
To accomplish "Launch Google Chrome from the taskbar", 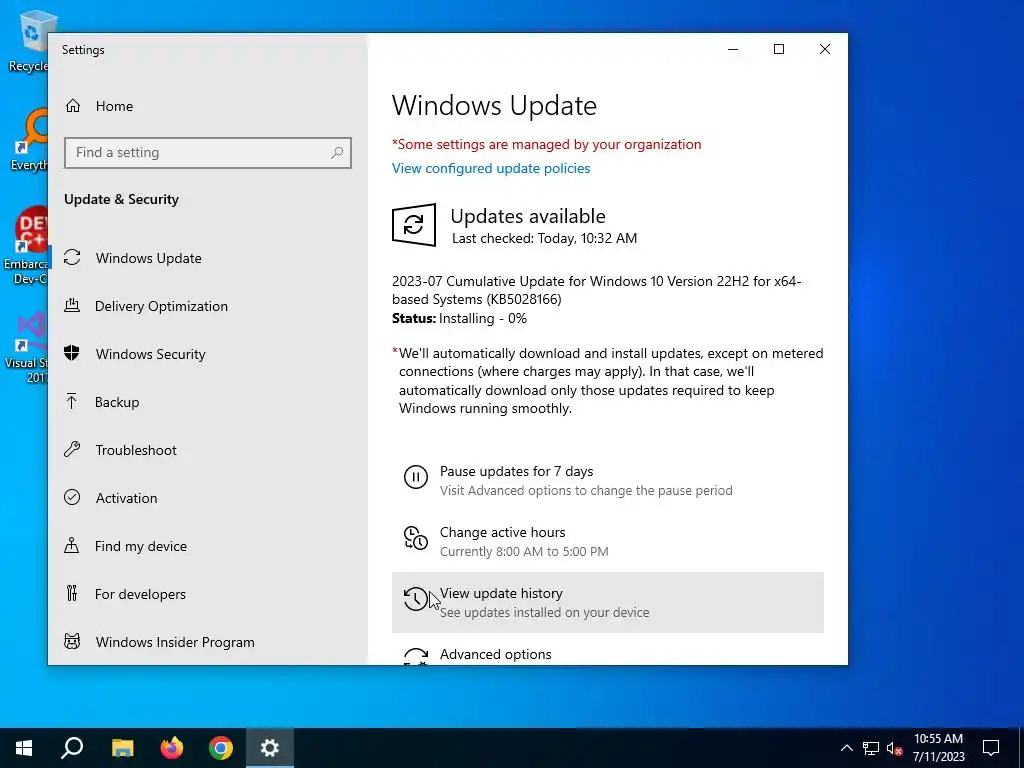I will [x=221, y=748].
